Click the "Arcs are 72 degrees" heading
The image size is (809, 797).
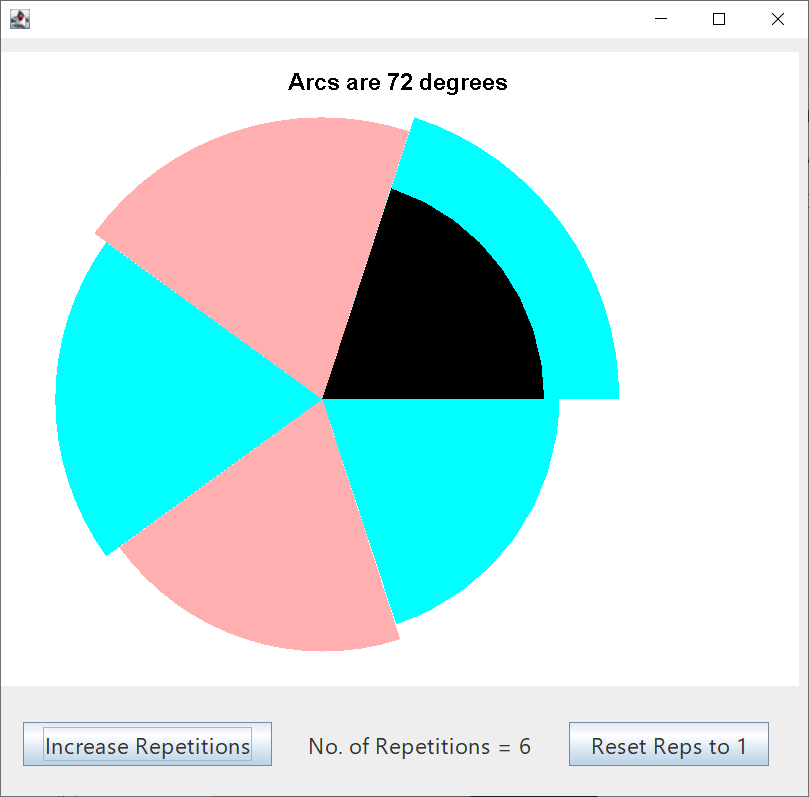(397, 82)
